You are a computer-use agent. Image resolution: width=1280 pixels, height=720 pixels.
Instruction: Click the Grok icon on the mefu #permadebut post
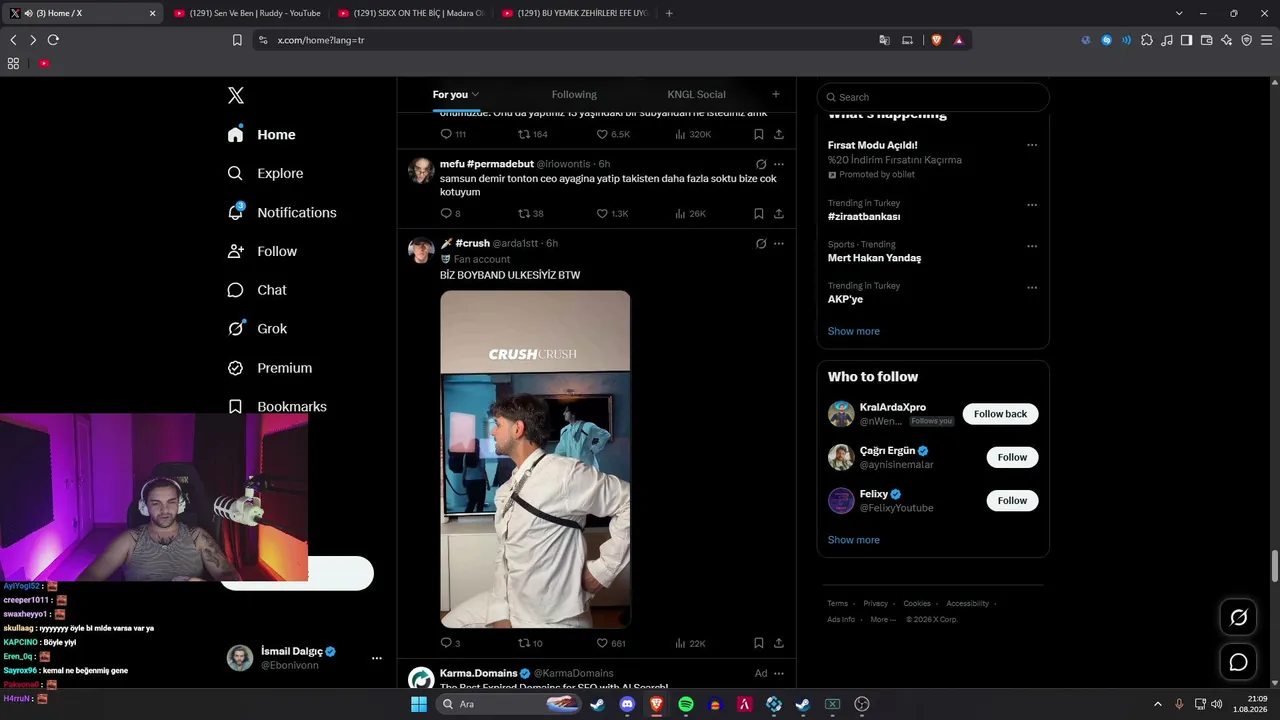tap(761, 164)
